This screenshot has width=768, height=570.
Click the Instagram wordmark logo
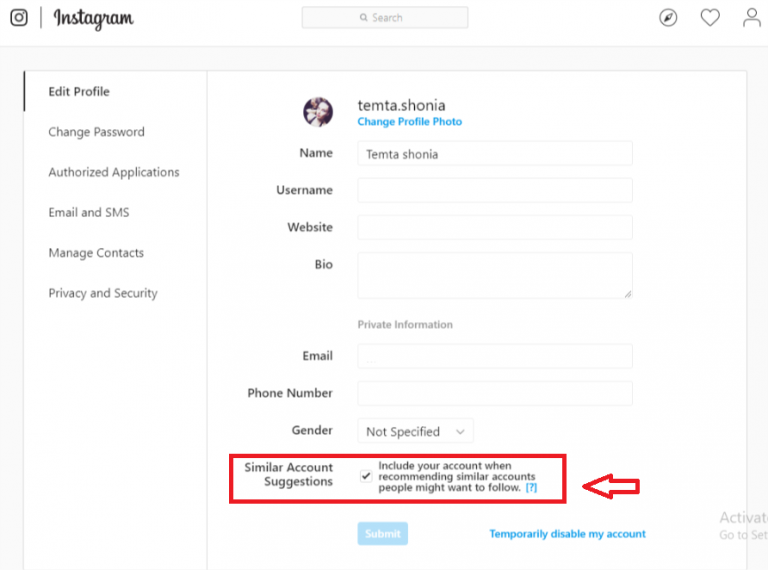click(x=93, y=19)
